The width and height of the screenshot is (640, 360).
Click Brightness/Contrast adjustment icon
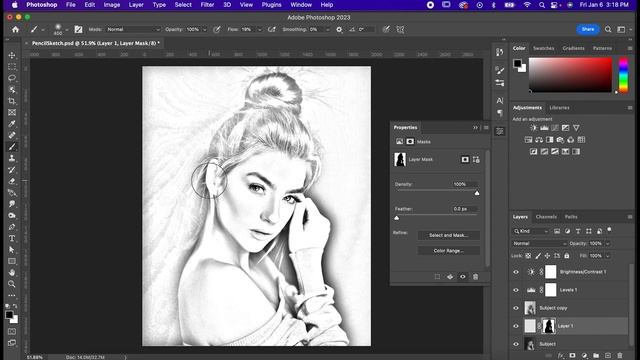click(x=533, y=128)
